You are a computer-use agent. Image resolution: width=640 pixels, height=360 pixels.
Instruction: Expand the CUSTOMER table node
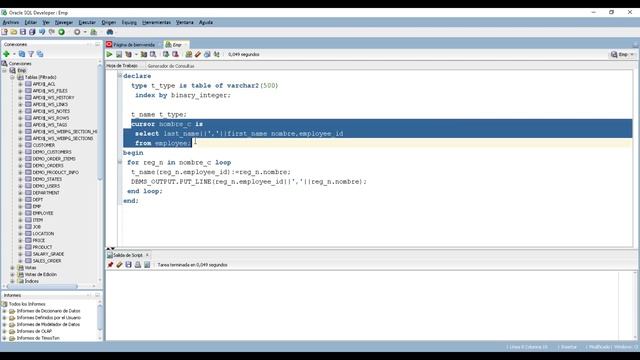point(20,145)
